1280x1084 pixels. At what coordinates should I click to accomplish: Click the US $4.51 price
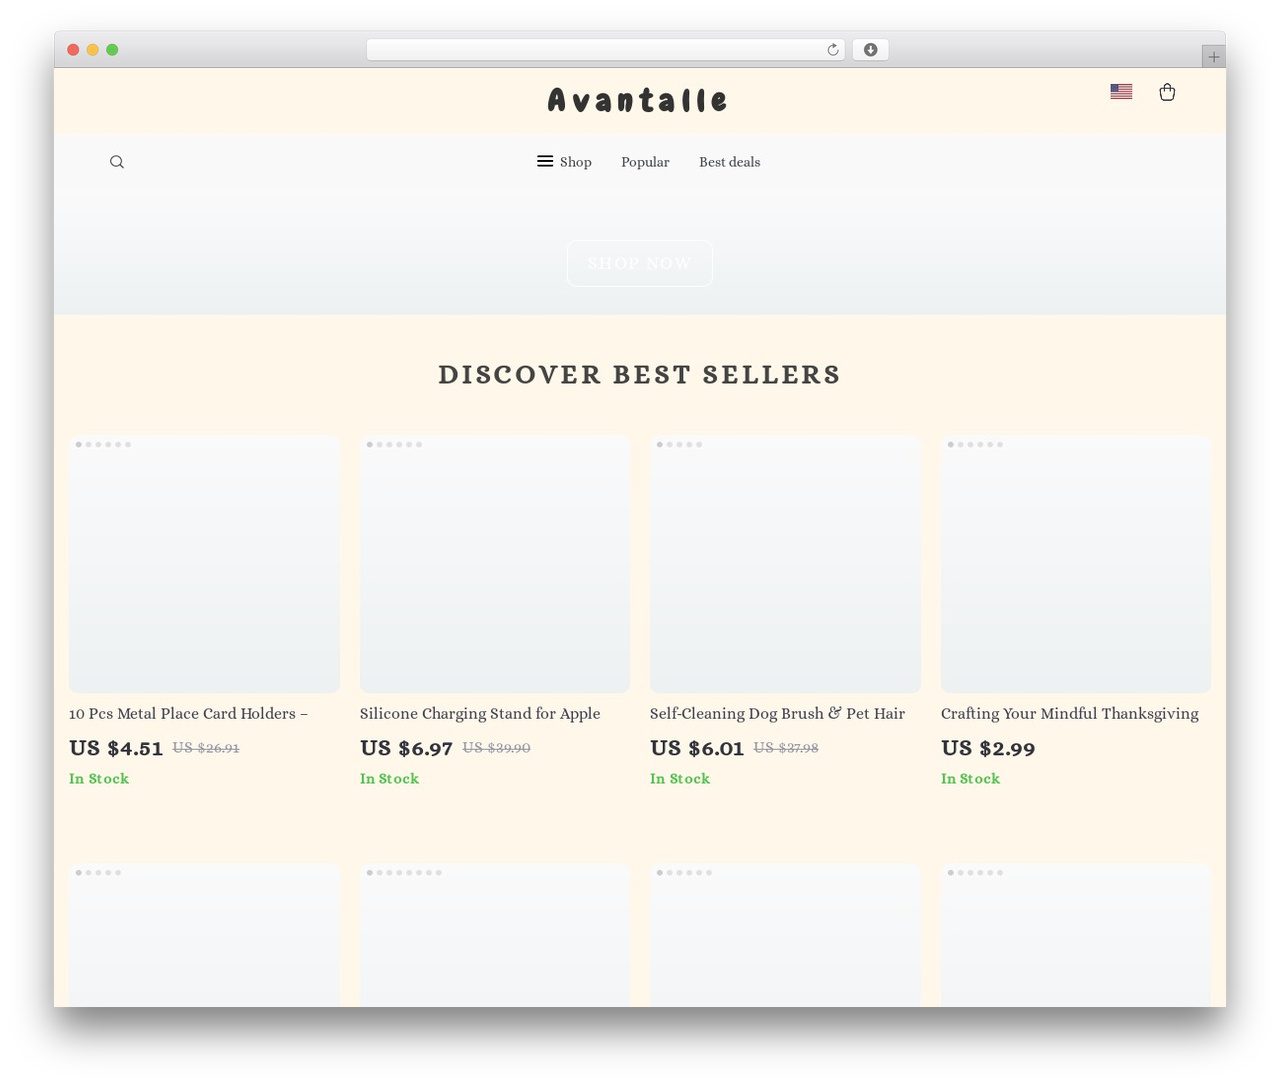point(116,748)
